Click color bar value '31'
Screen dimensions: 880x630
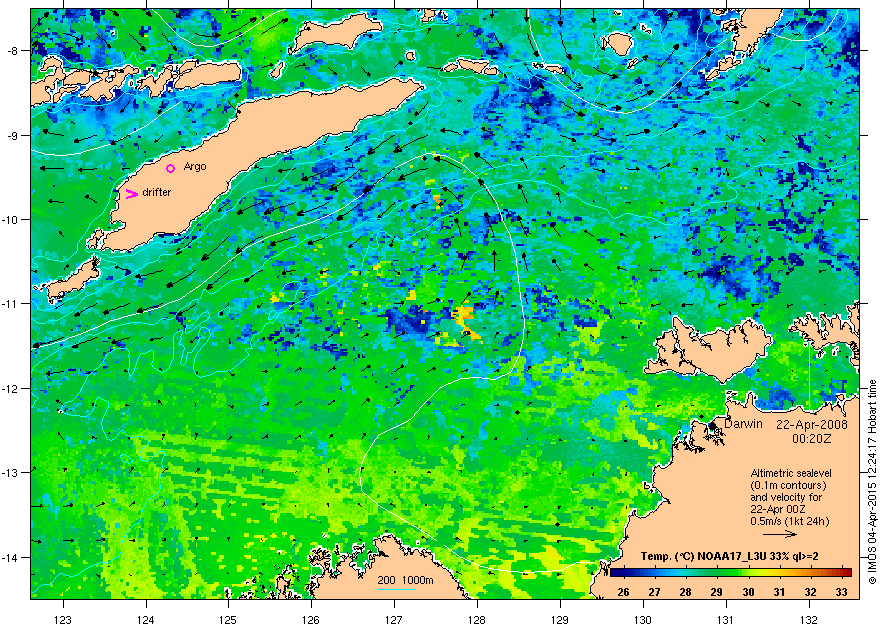pyautogui.click(x=779, y=592)
